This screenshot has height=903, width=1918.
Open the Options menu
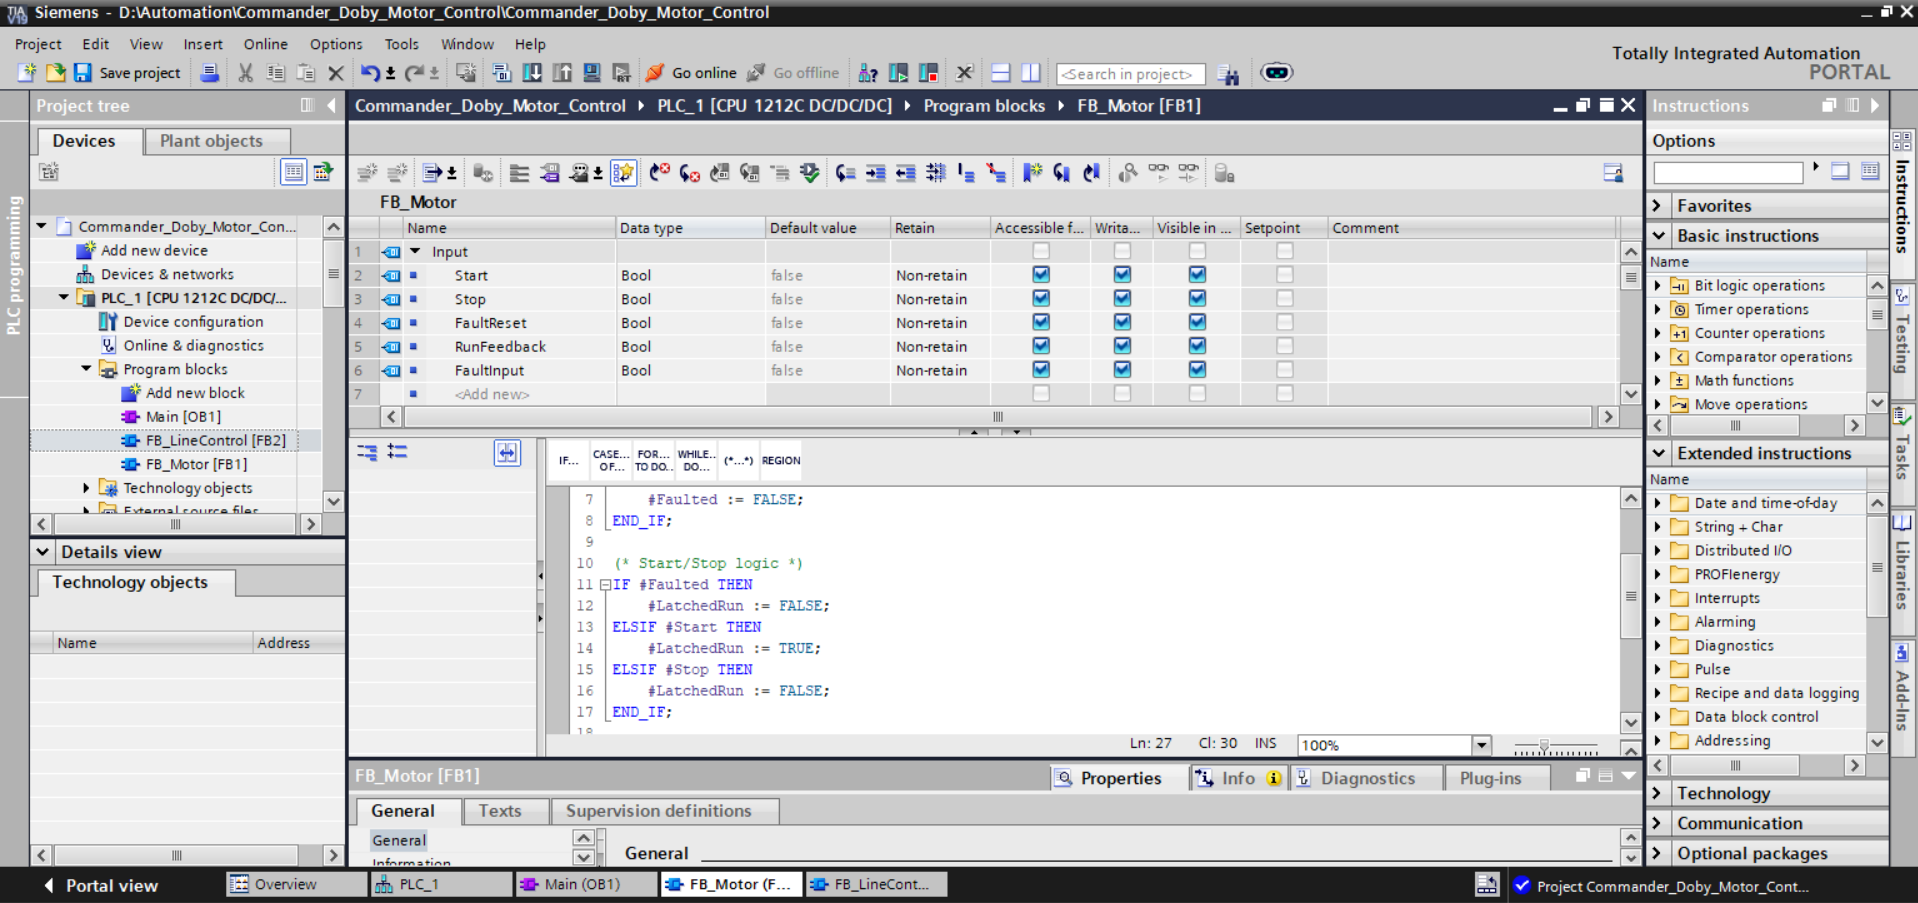point(336,44)
